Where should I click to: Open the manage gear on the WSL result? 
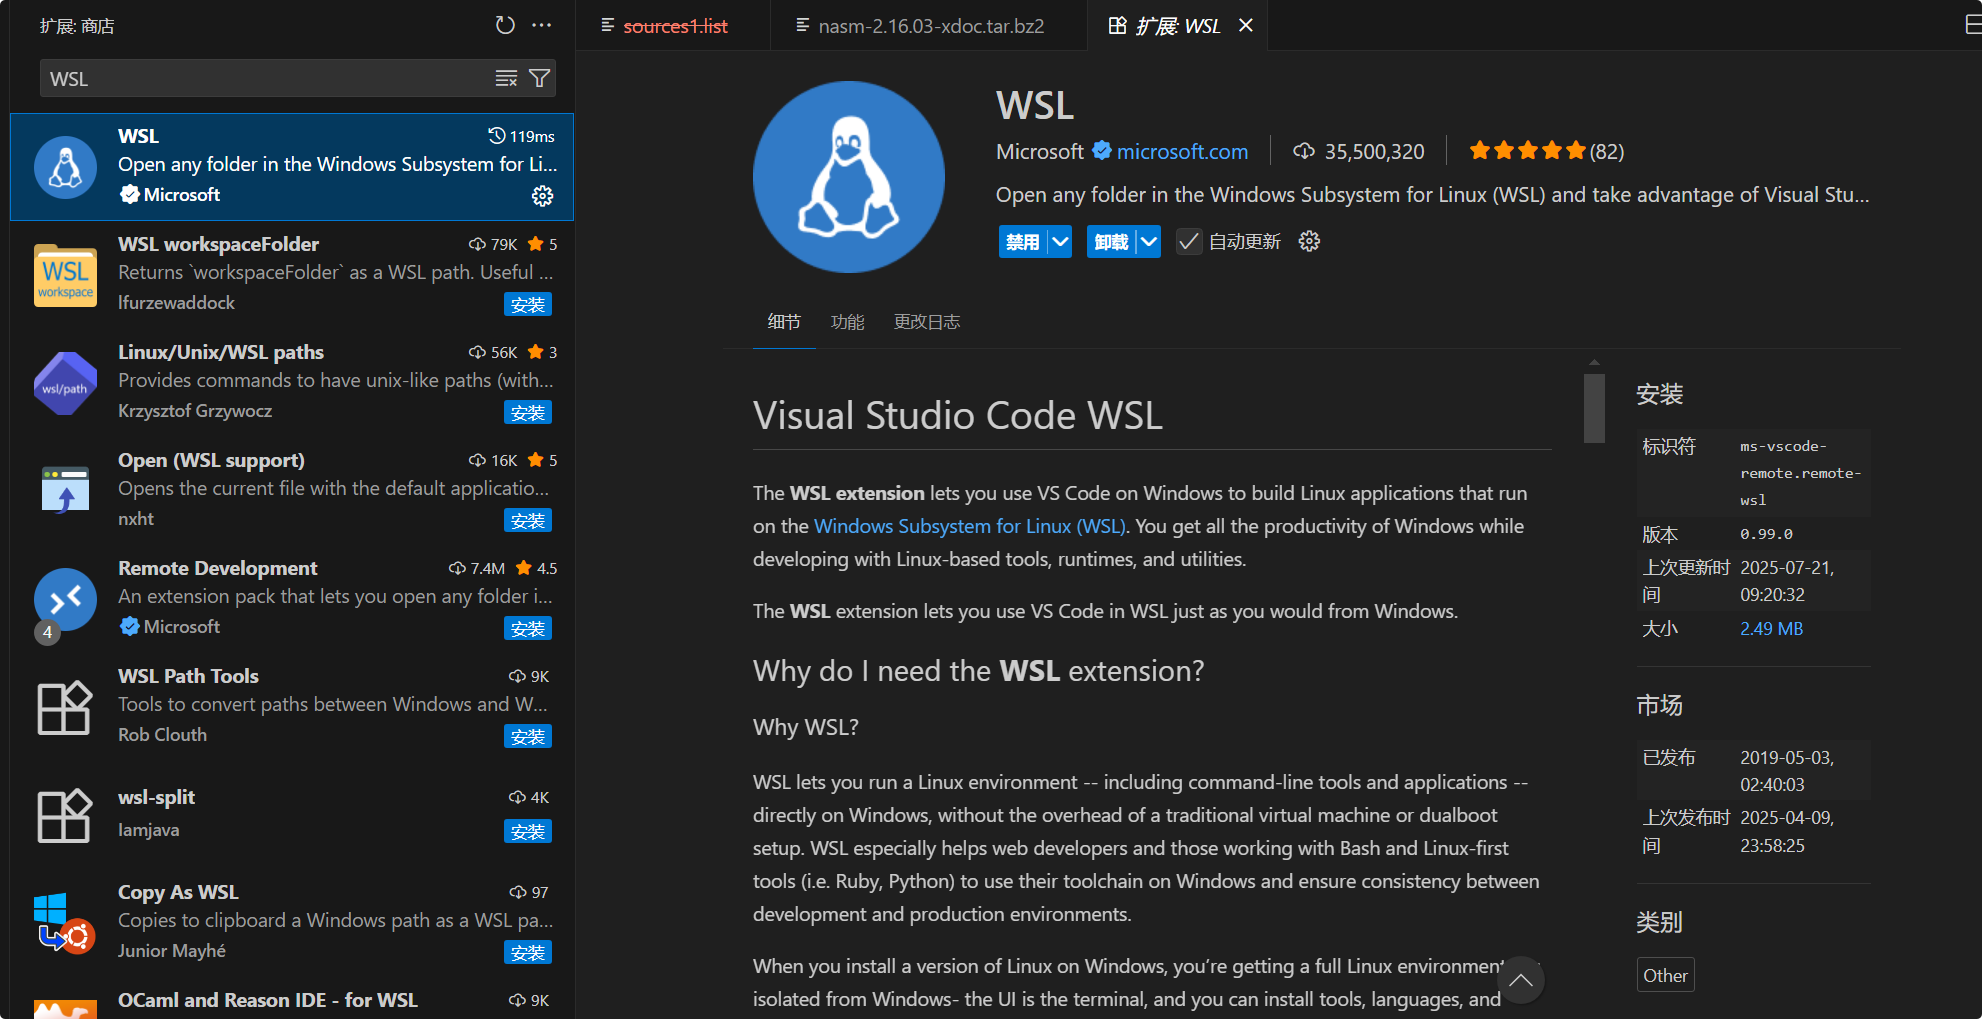pyautogui.click(x=543, y=196)
